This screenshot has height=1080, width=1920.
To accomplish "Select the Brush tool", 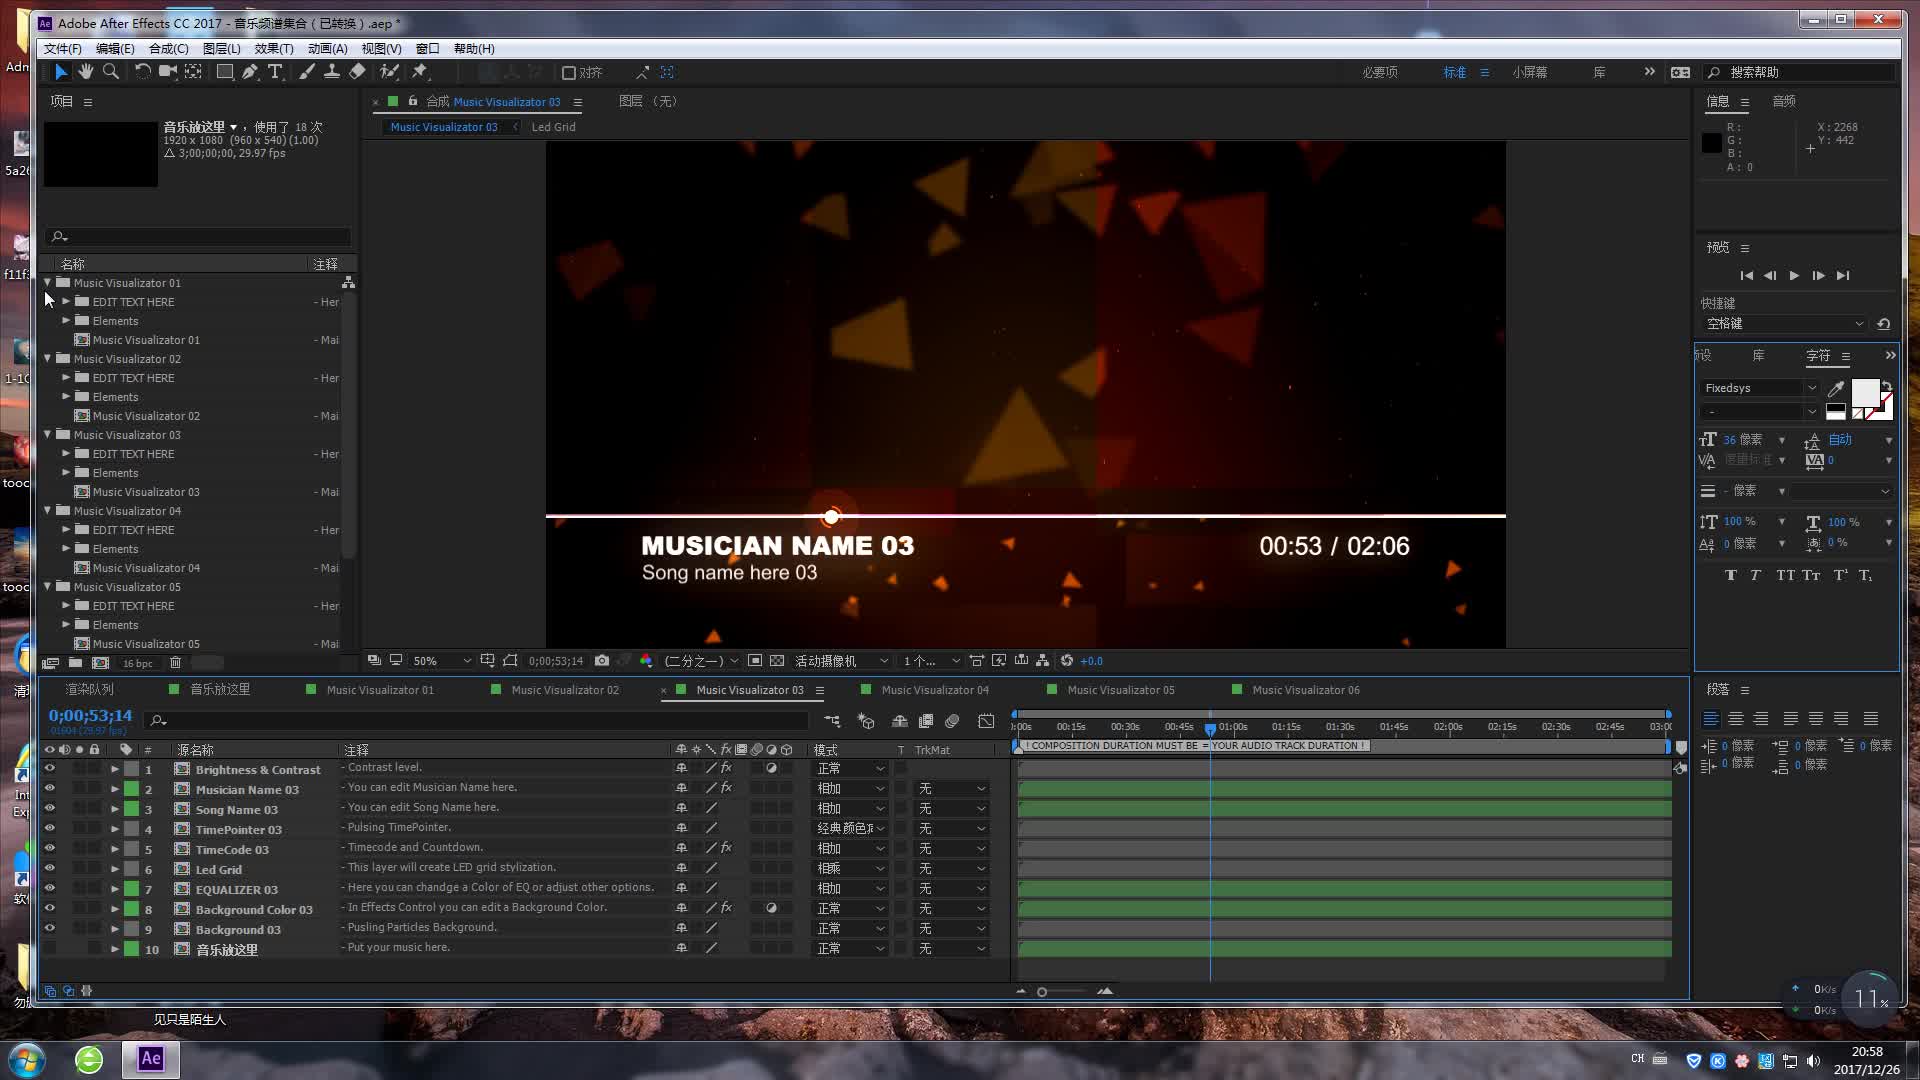I will [x=307, y=72].
